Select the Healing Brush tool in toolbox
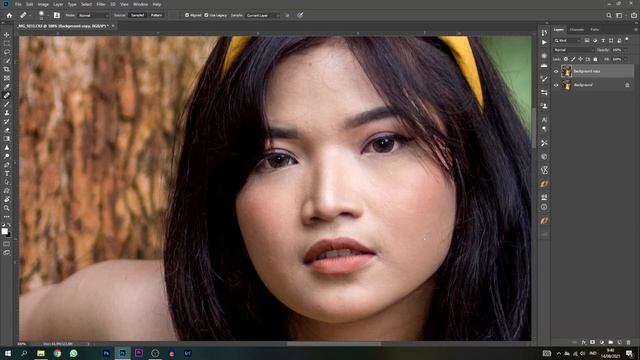This screenshot has height=360, width=640. pyautogui.click(x=7, y=95)
